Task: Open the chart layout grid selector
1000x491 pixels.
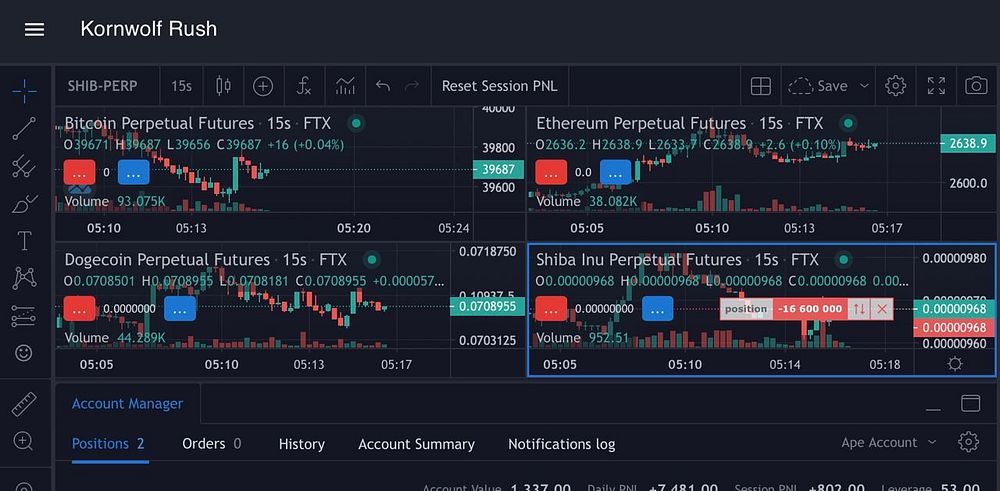Action: 760,86
